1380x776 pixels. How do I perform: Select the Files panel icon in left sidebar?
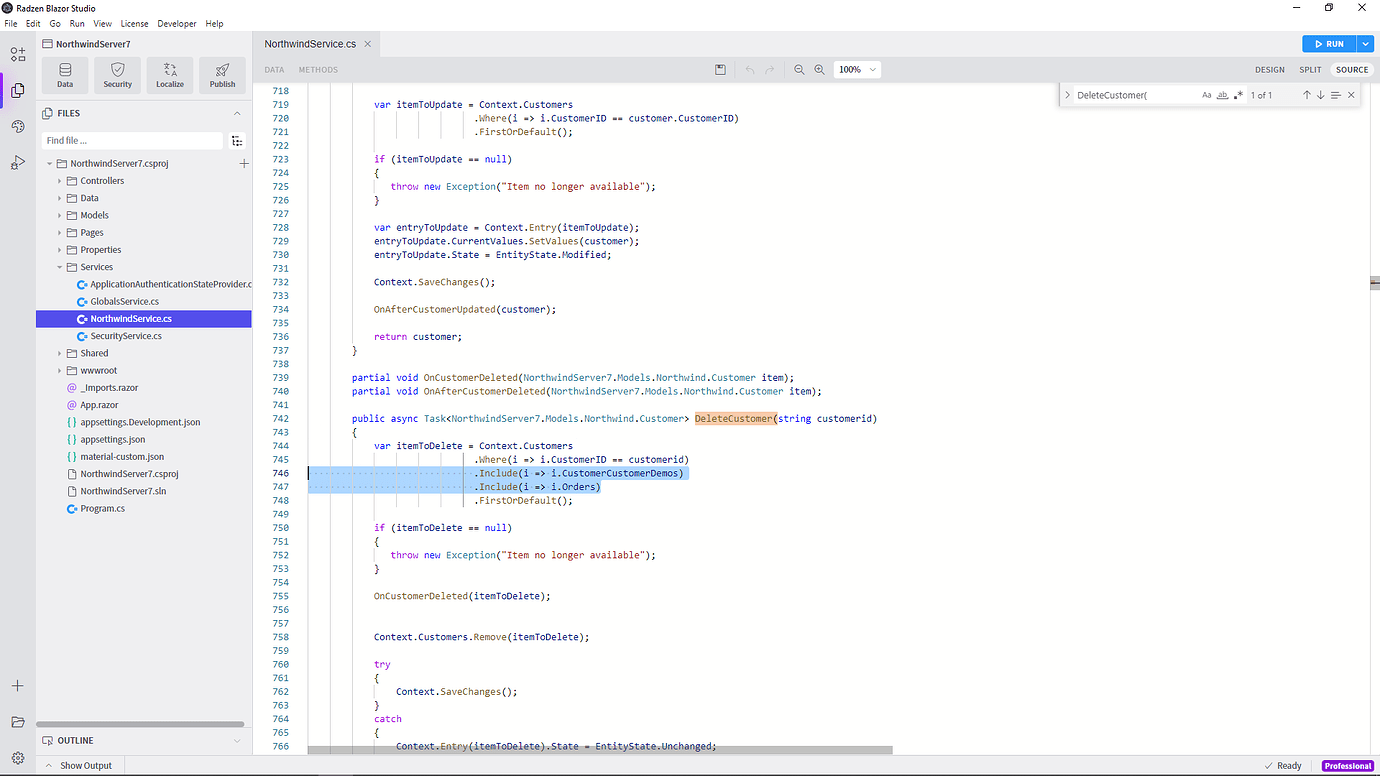click(17, 90)
